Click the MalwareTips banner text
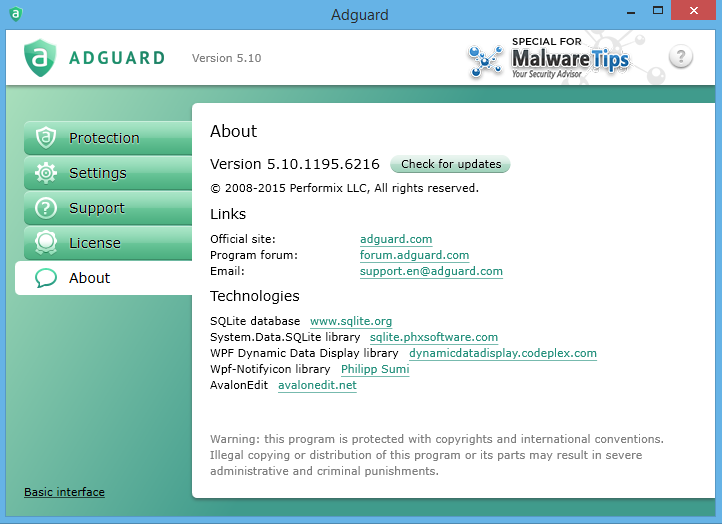Image resolution: width=722 pixels, height=524 pixels. coord(570,59)
